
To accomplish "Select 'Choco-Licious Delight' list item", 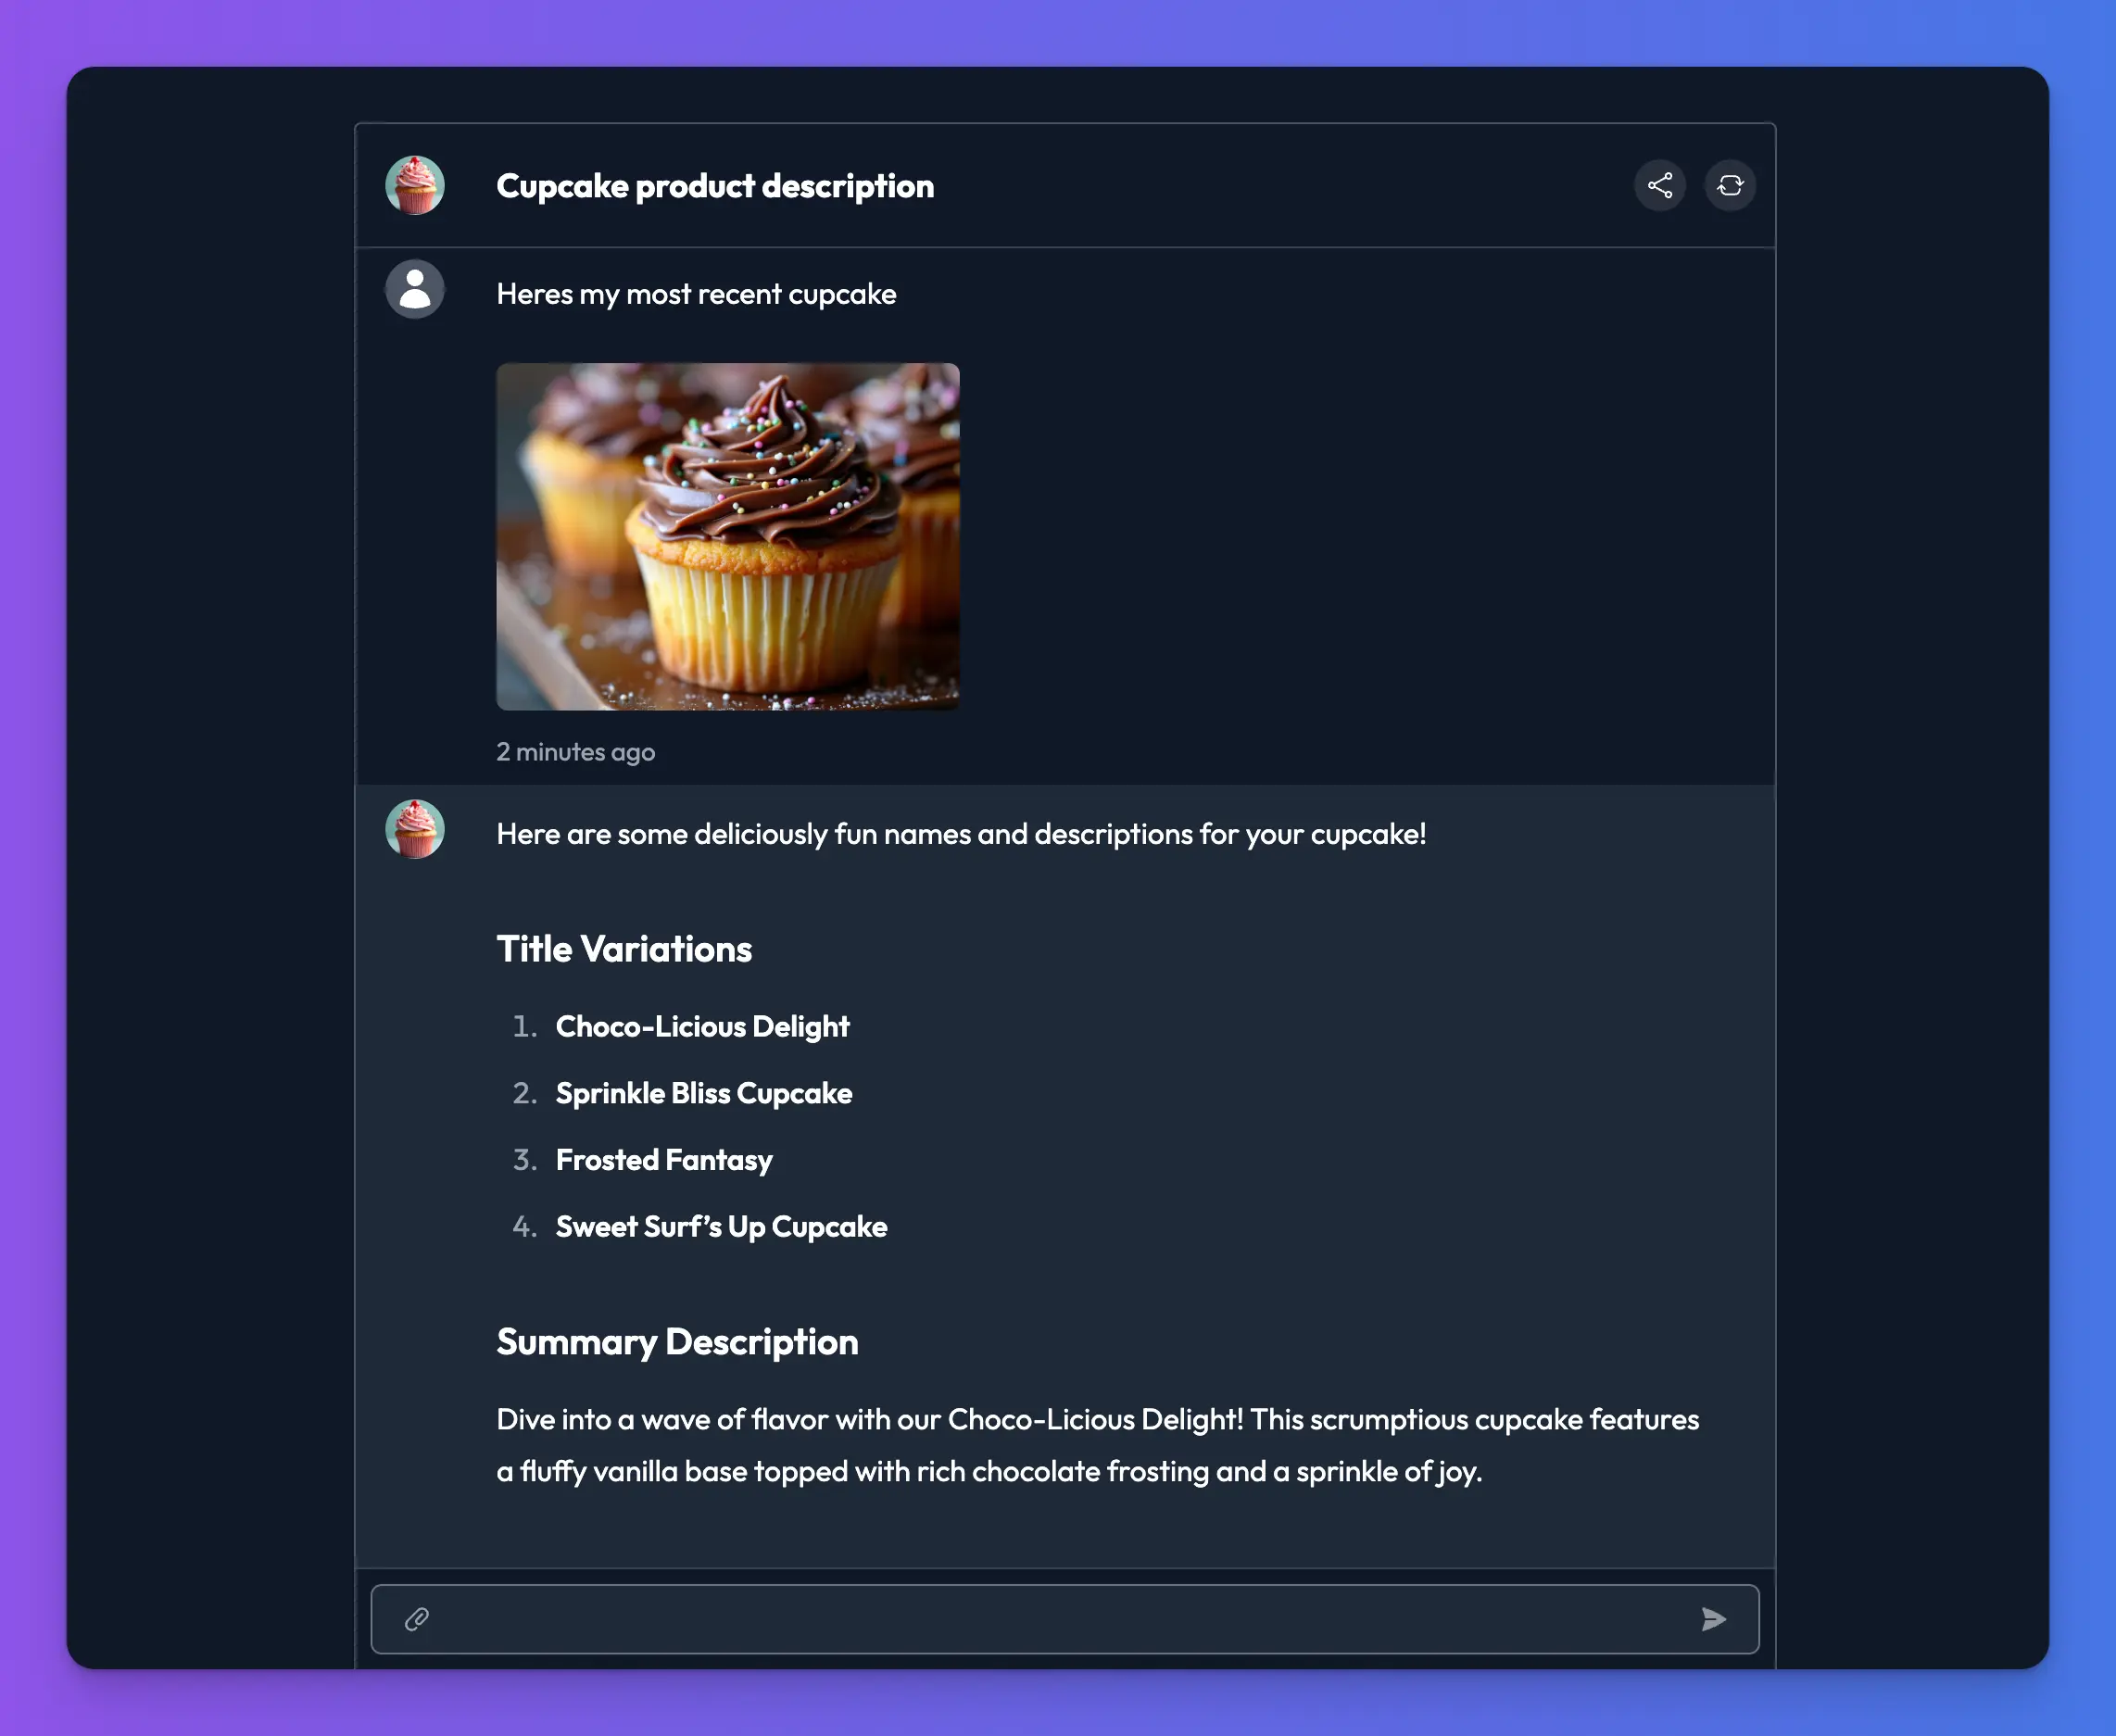I will (702, 1027).
